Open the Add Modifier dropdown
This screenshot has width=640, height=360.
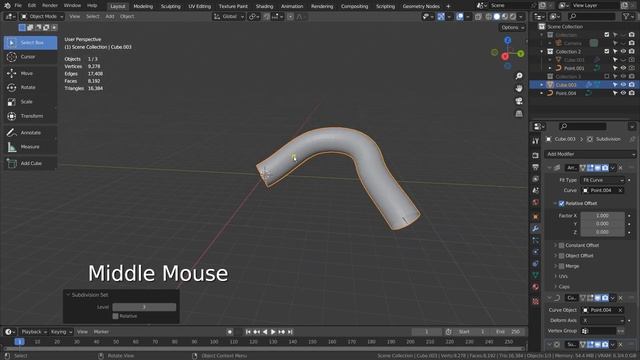[x=591, y=154]
